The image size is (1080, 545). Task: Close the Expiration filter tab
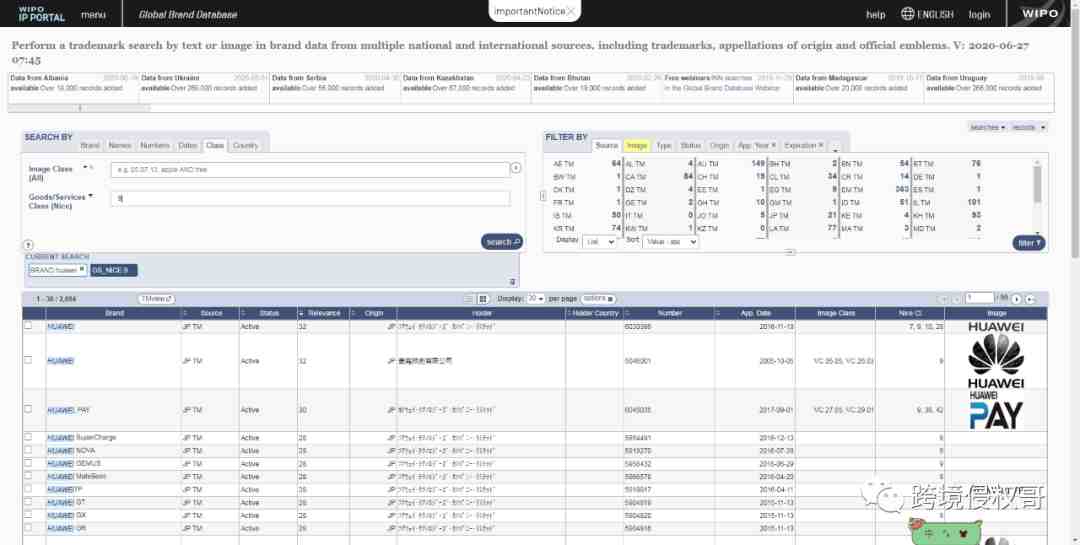click(x=820, y=145)
